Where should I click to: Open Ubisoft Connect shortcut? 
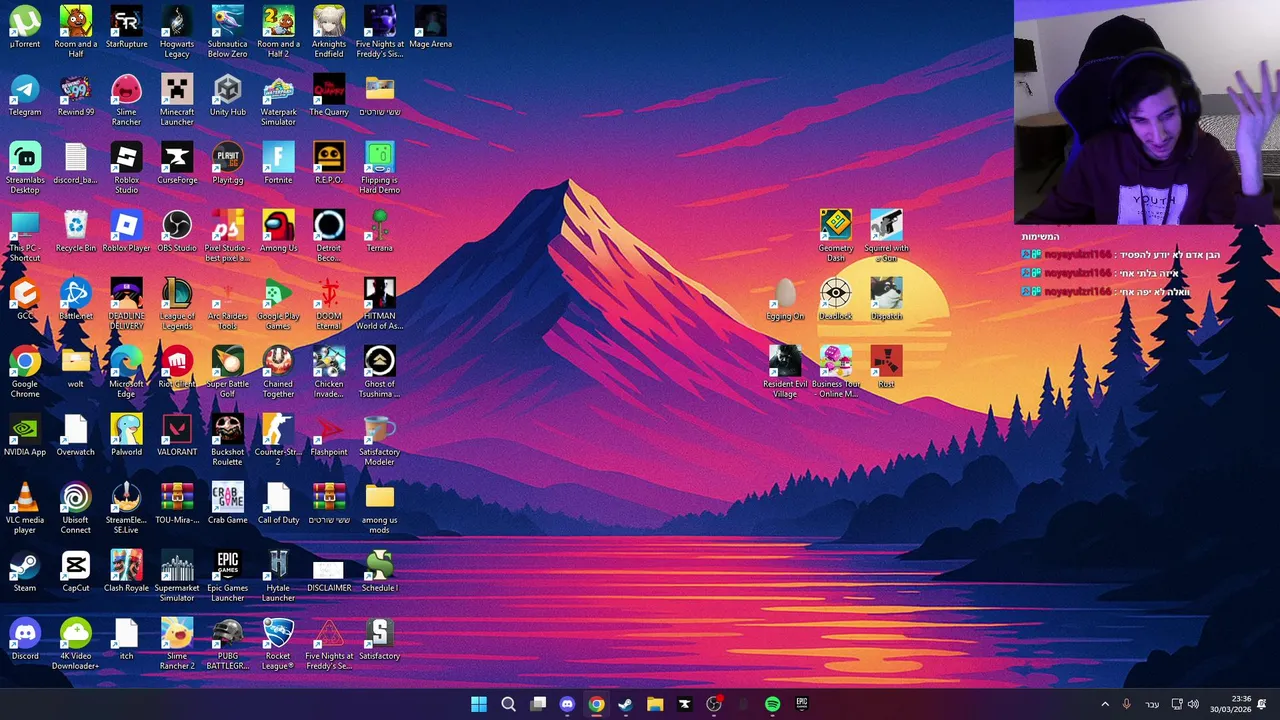76,508
